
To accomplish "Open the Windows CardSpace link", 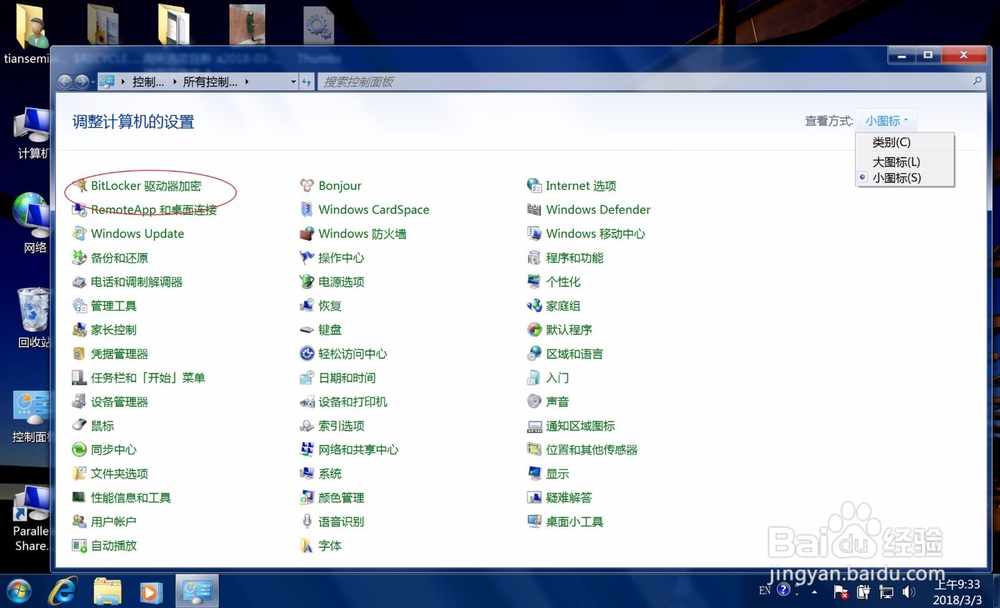I will [374, 210].
